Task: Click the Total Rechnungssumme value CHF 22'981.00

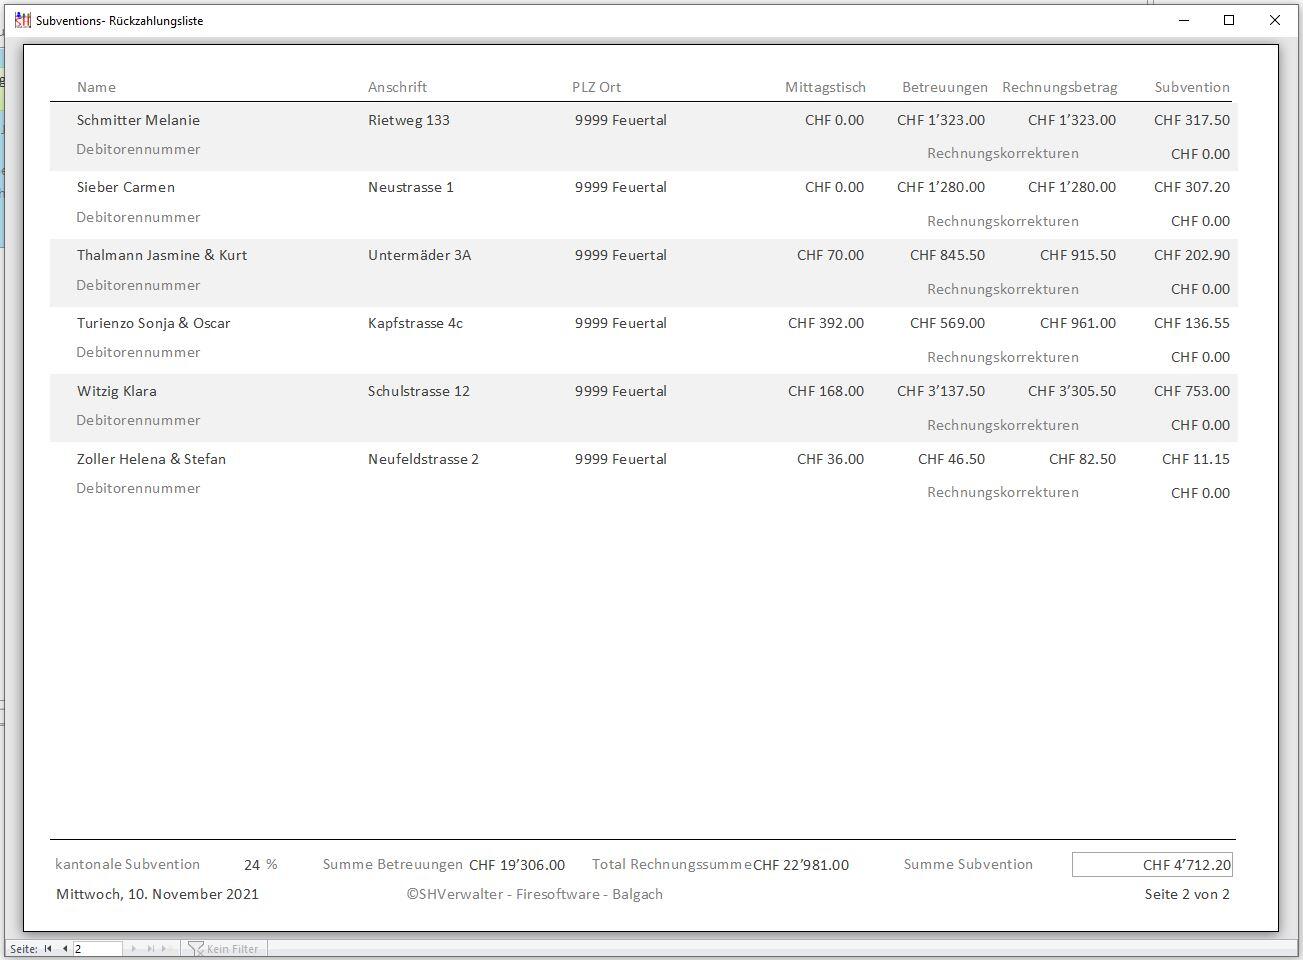Action: pyautogui.click(x=801, y=865)
